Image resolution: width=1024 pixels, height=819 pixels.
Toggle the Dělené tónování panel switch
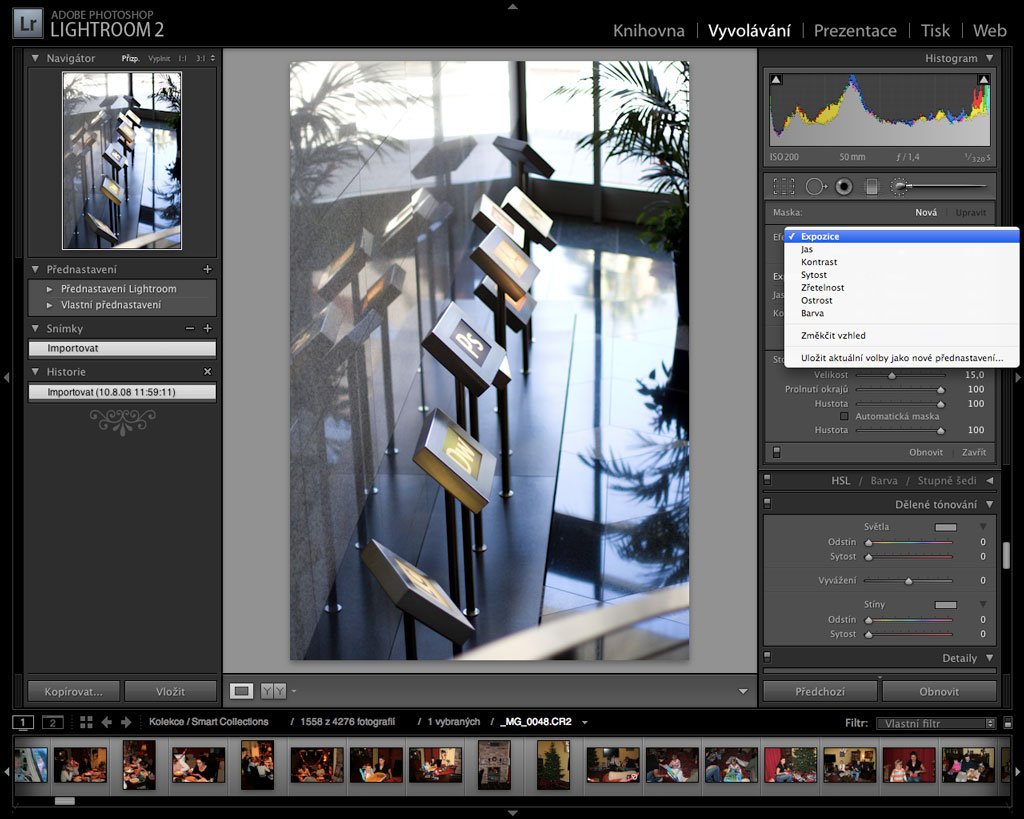coord(767,504)
